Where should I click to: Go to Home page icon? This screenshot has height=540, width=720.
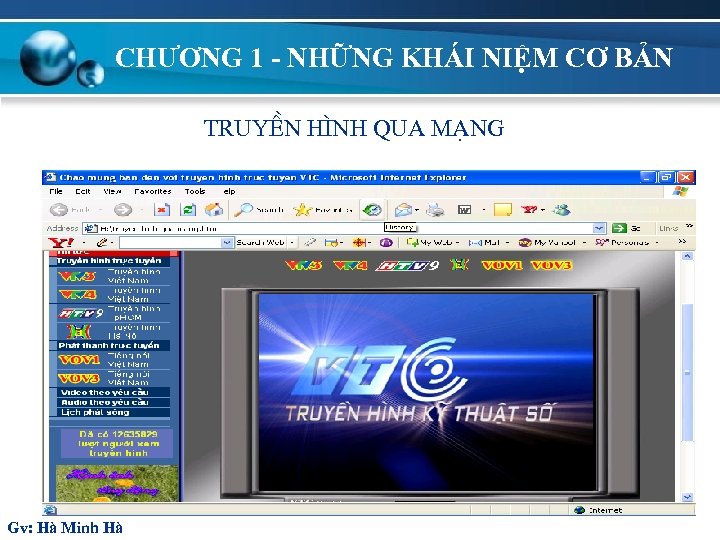click(x=214, y=209)
